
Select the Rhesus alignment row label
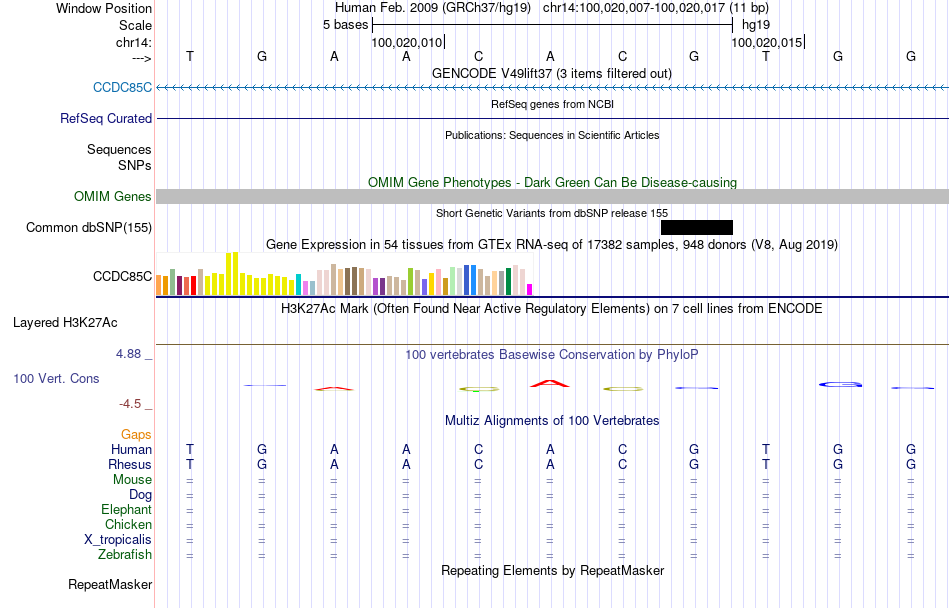pyautogui.click(x=130, y=464)
